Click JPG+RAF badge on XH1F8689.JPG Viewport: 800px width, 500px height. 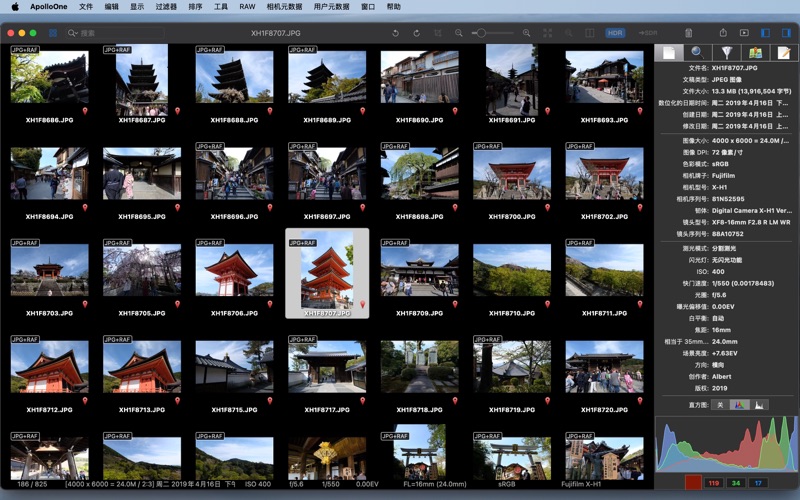(x=303, y=49)
